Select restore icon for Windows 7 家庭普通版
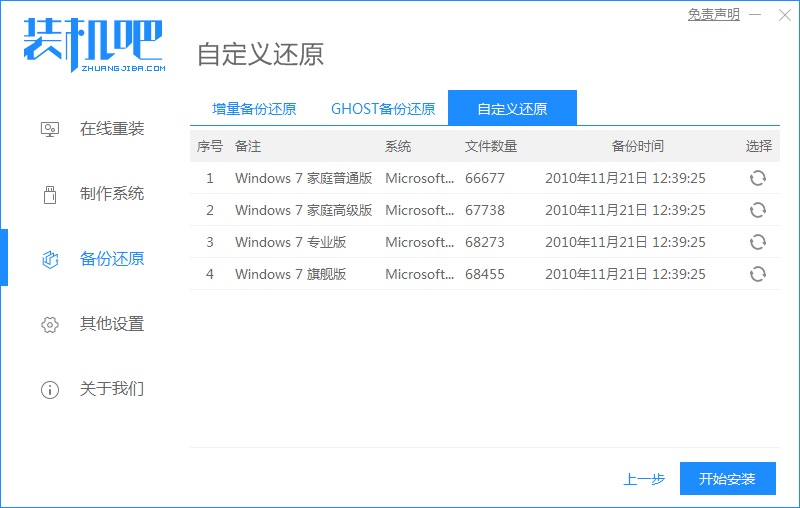Screen dimensions: 800x508 758,178
